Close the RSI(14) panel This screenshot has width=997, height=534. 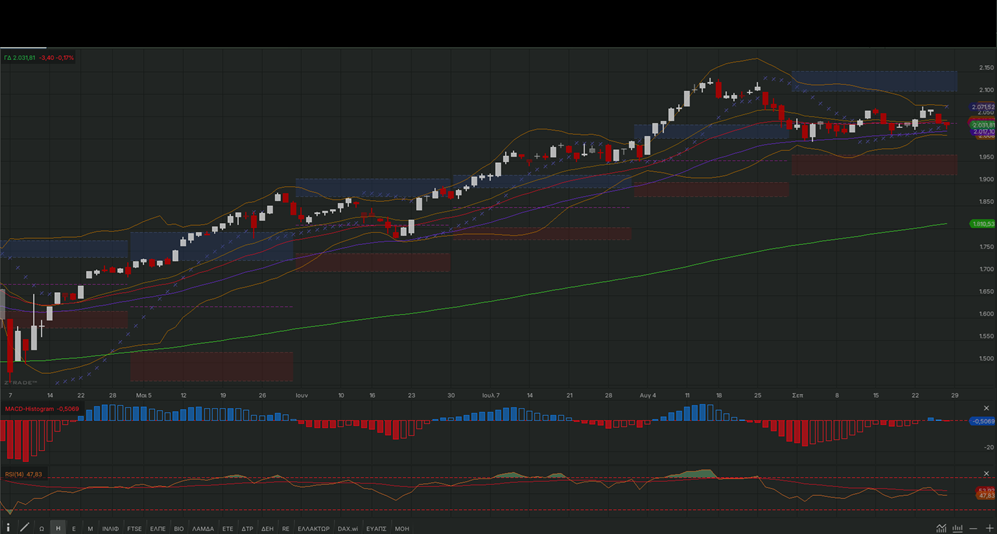(x=987, y=474)
